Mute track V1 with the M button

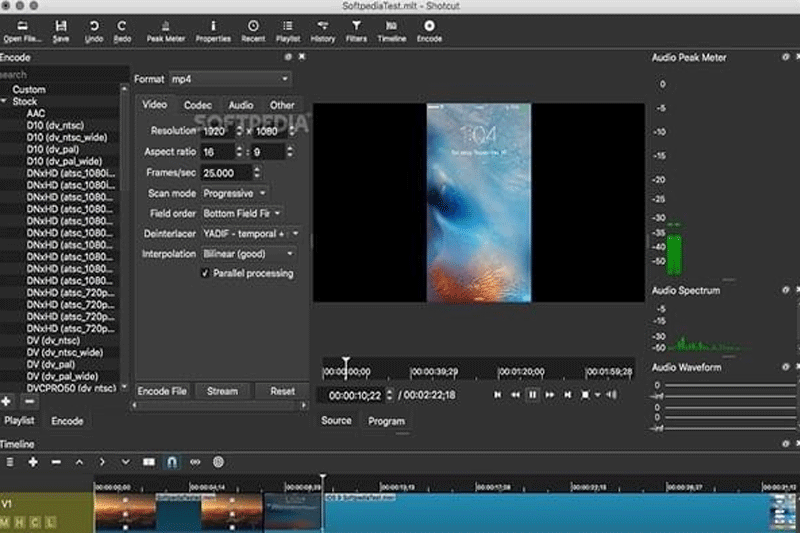(5, 523)
